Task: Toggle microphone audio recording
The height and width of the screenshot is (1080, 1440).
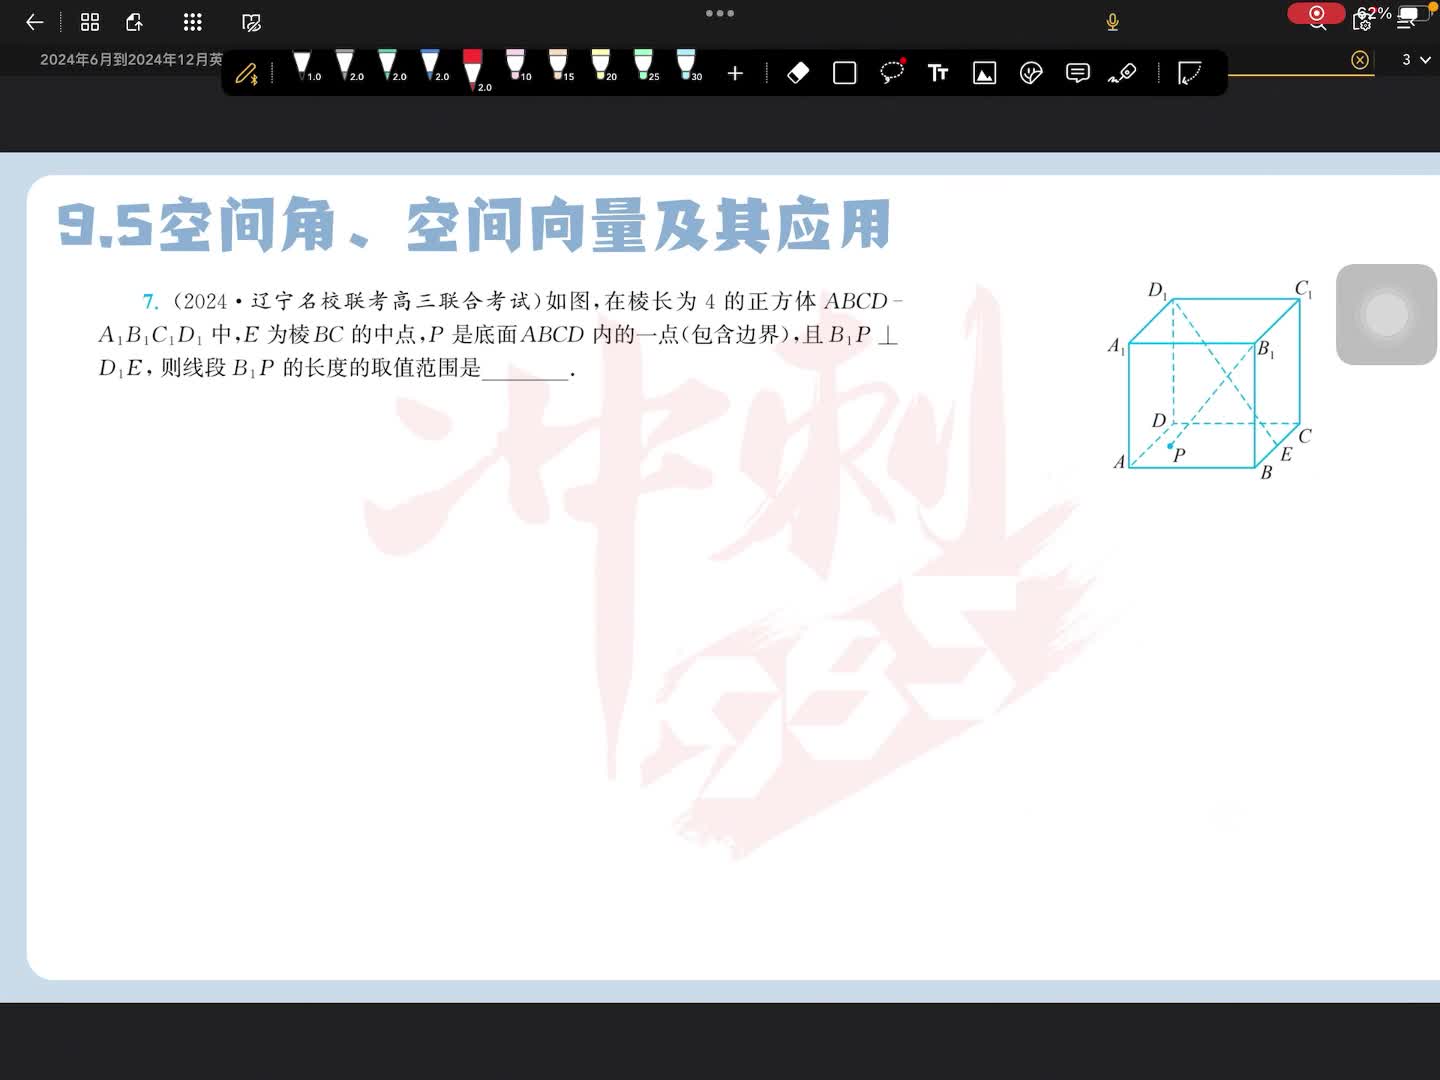Action: [1112, 22]
